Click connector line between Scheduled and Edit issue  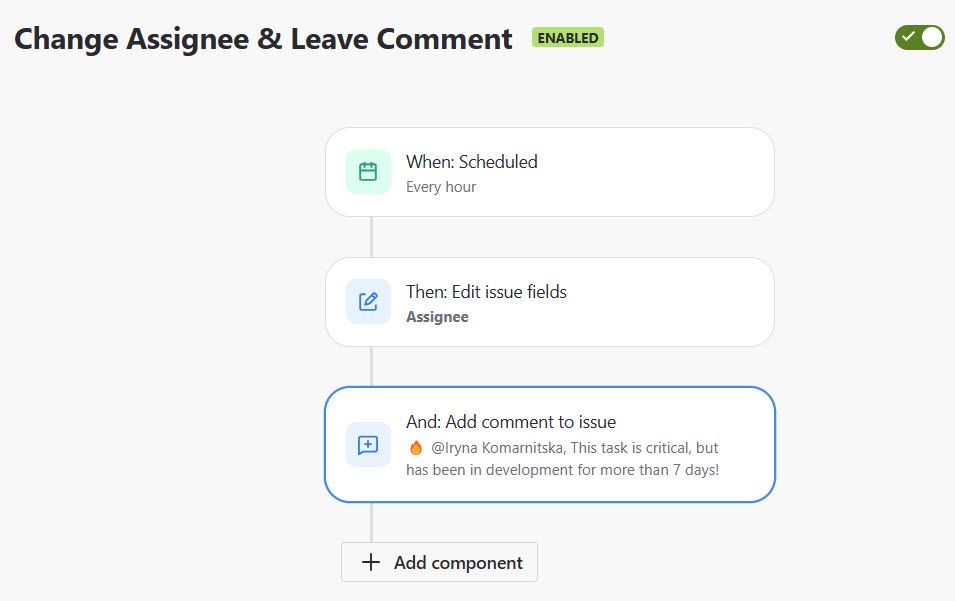click(x=372, y=237)
